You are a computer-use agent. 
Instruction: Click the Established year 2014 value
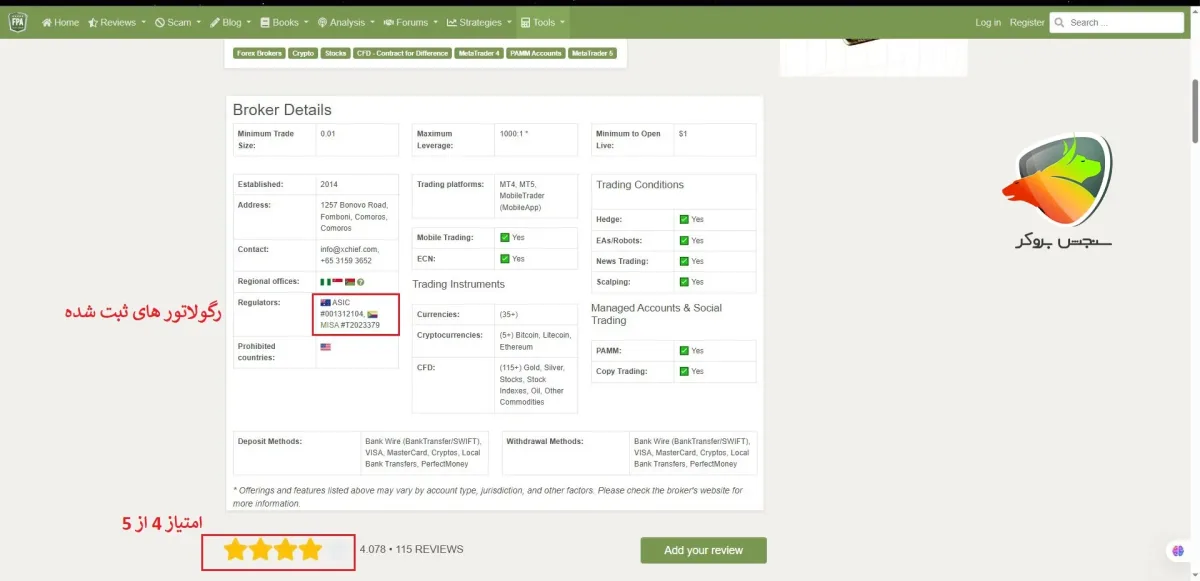coord(329,184)
